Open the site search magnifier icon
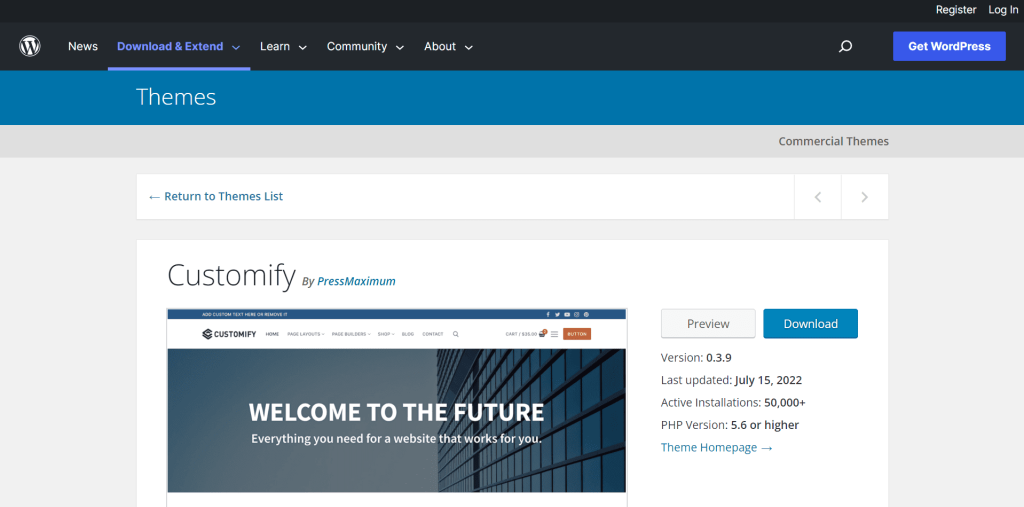Screen dimensions: 1024x507 pyautogui.click(x=845, y=46)
